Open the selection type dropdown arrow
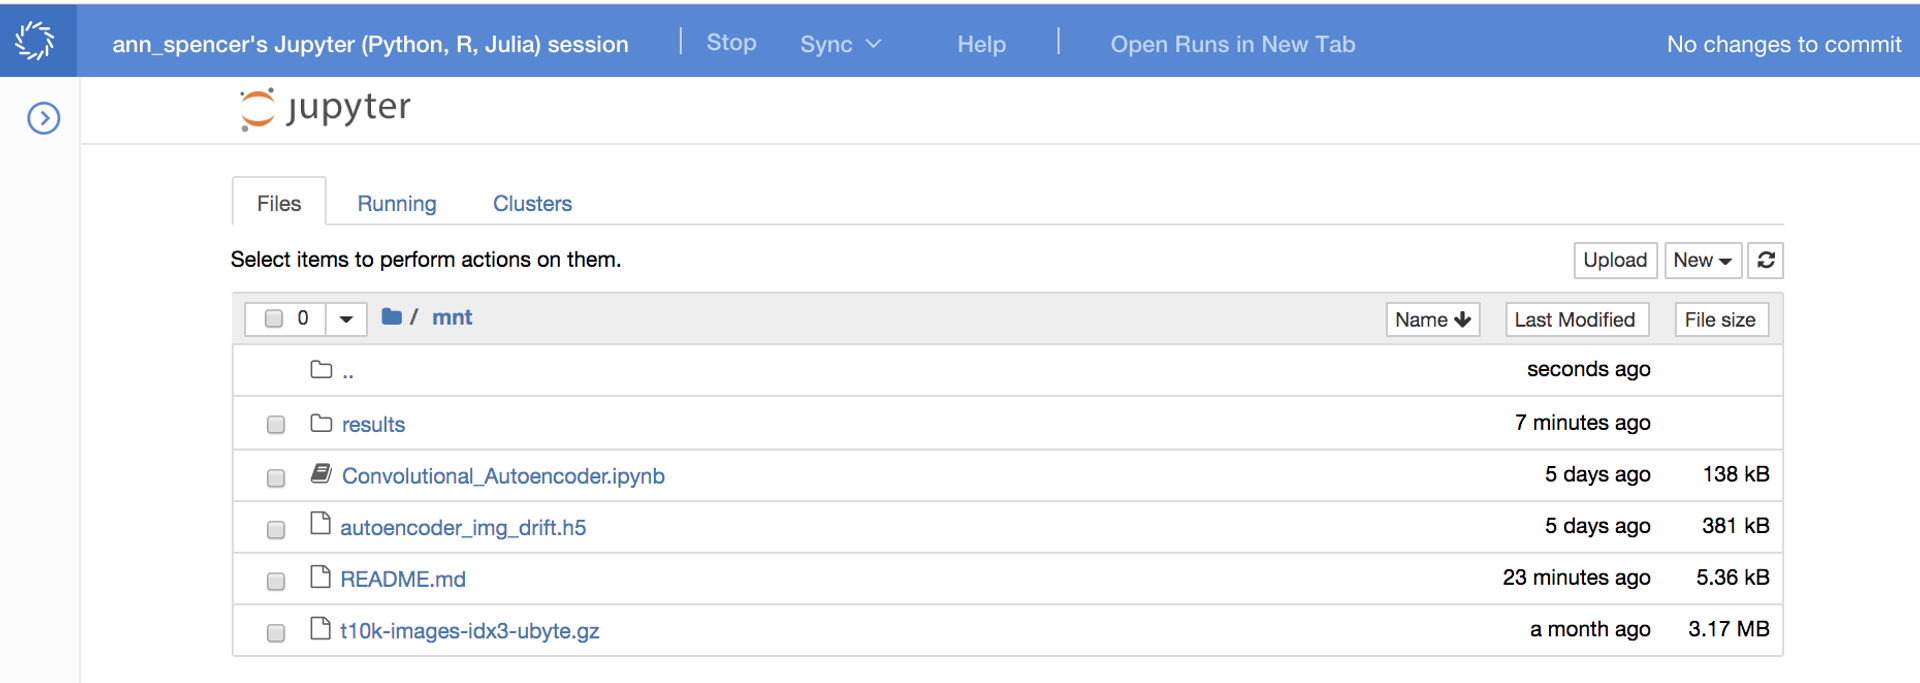The image size is (1920, 683). [346, 319]
